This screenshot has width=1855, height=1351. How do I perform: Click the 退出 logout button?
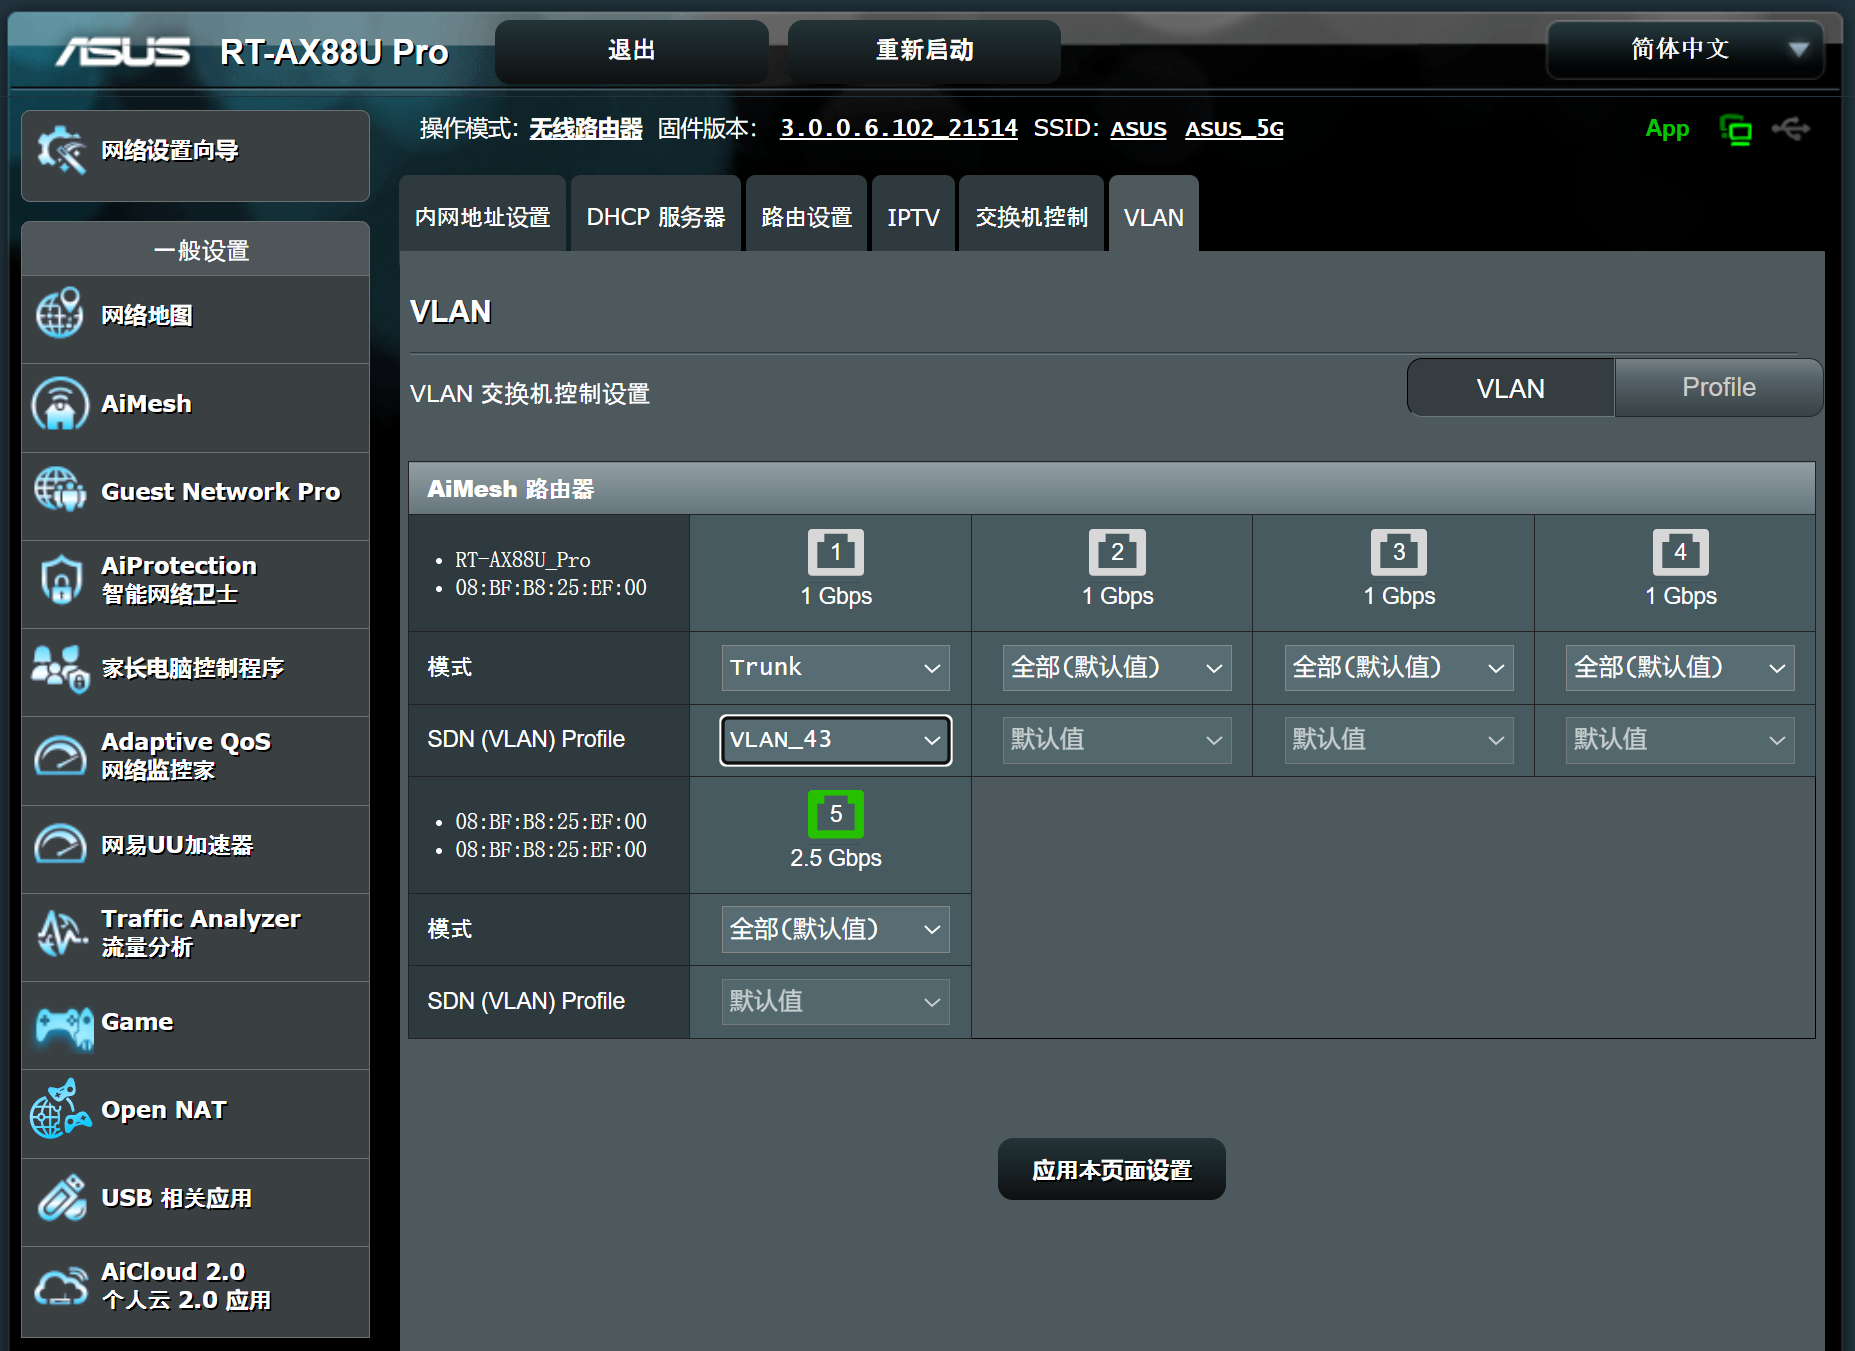click(x=632, y=50)
